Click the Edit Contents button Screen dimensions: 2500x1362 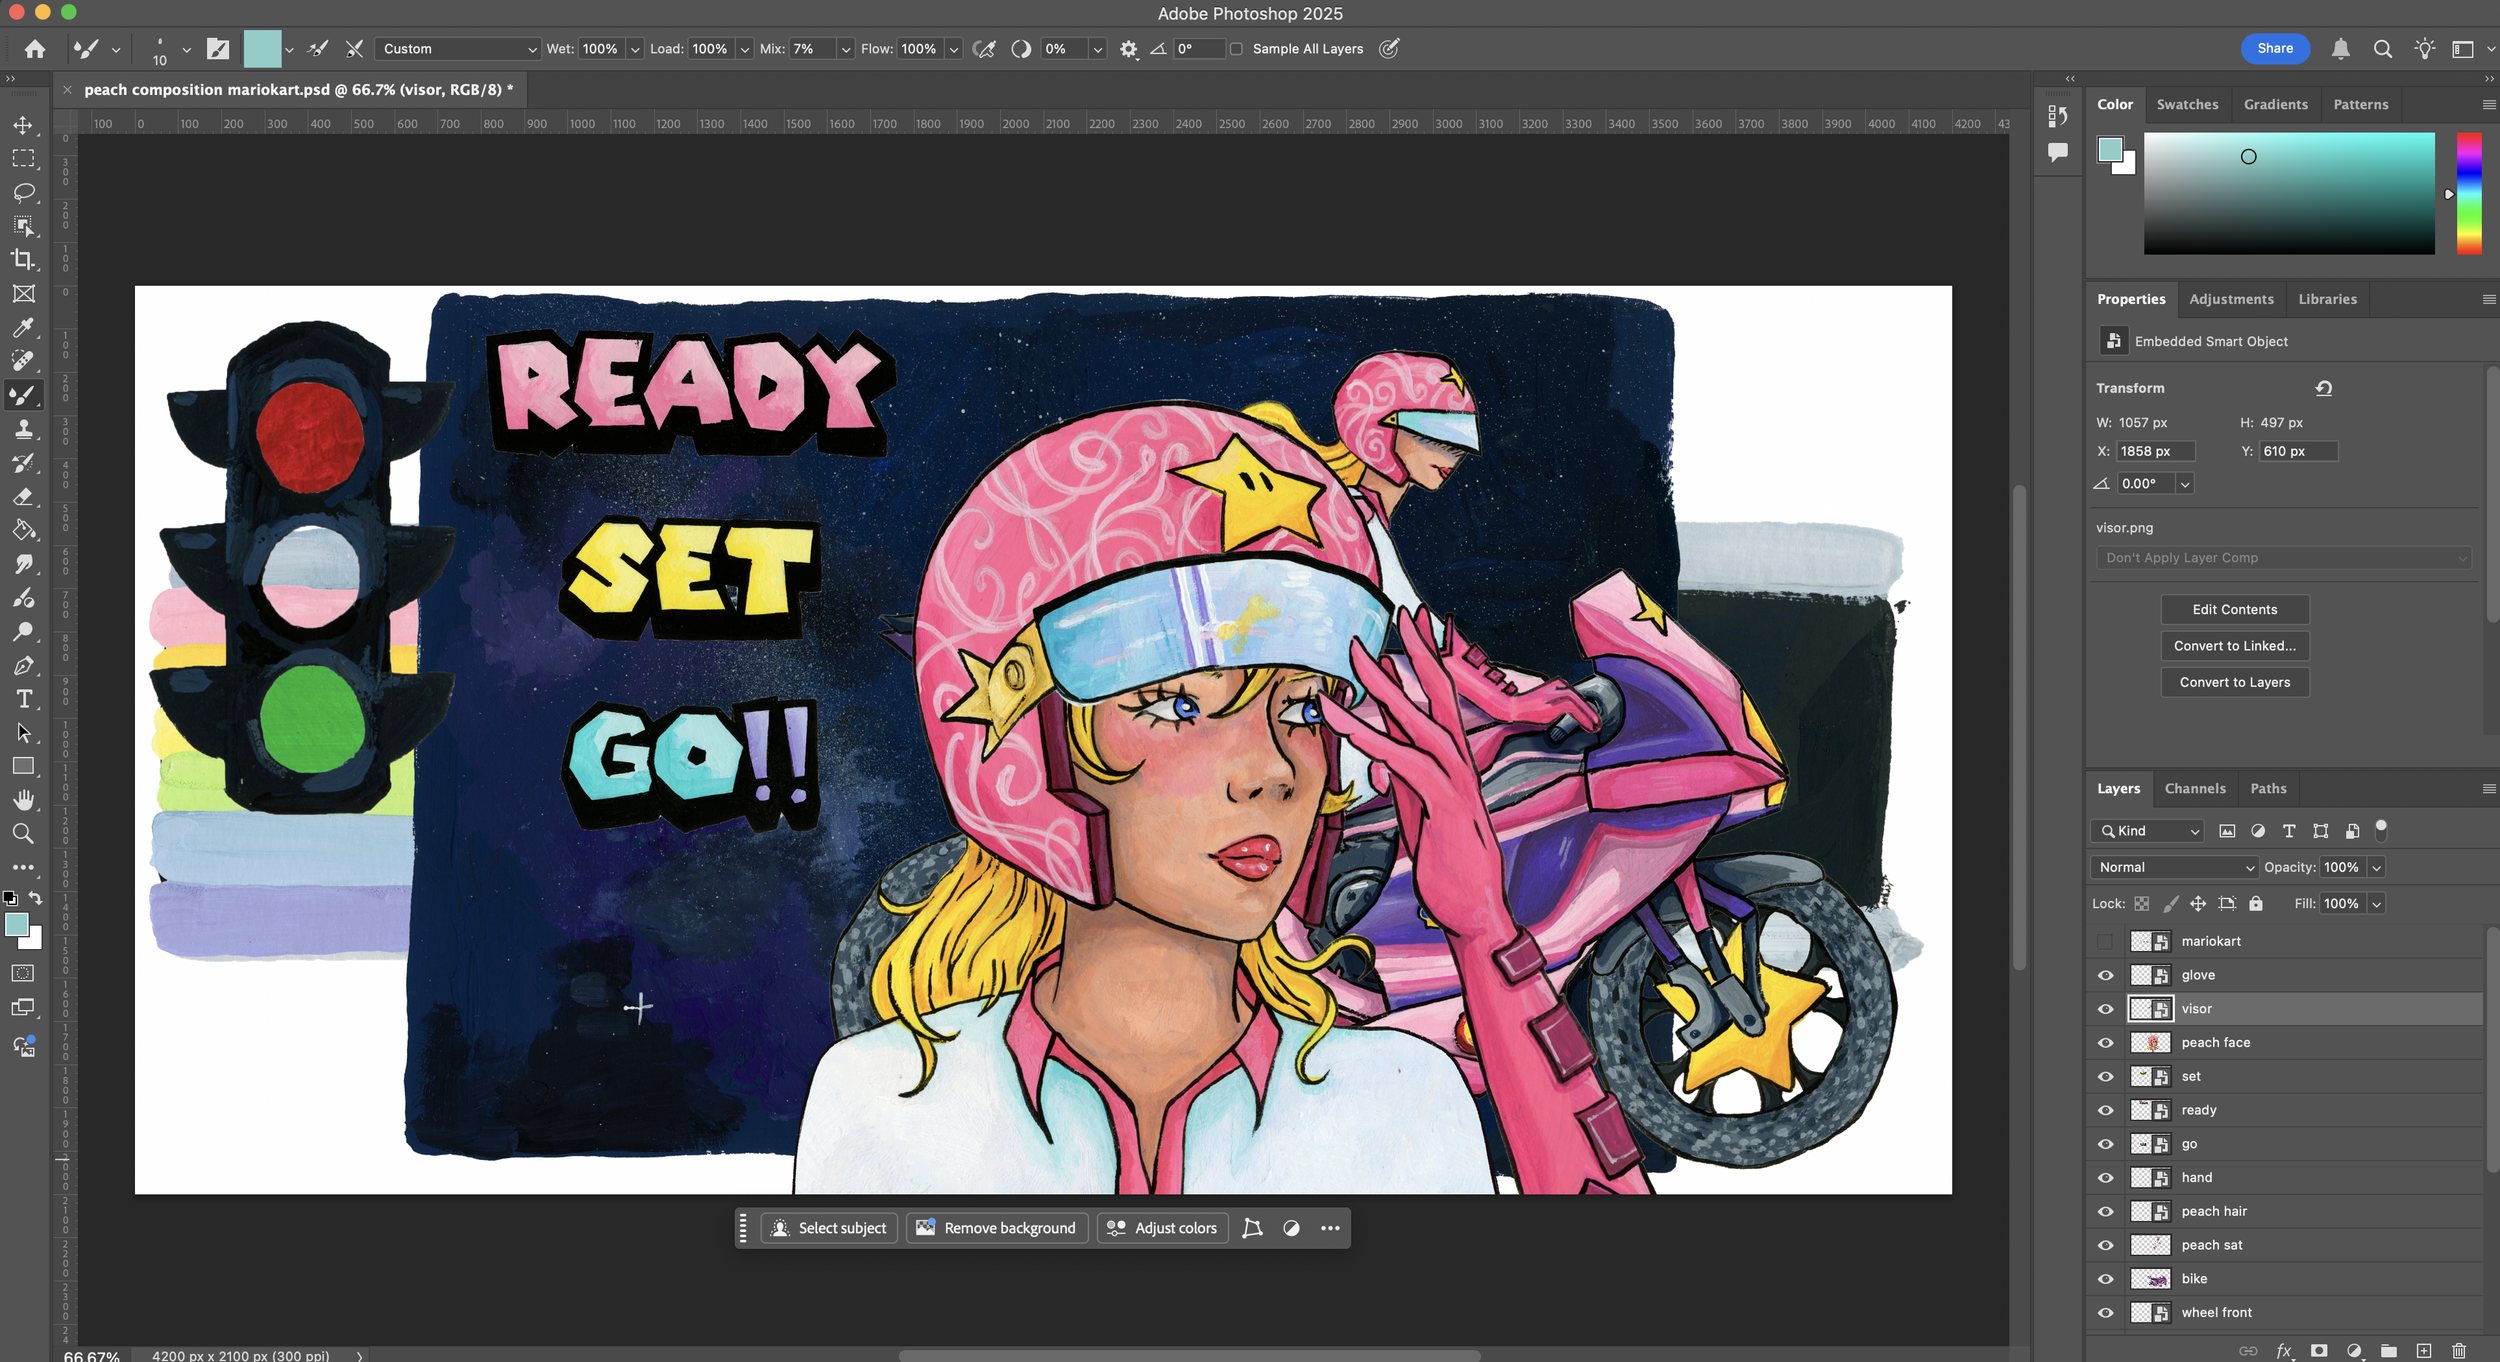pyautogui.click(x=2234, y=609)
